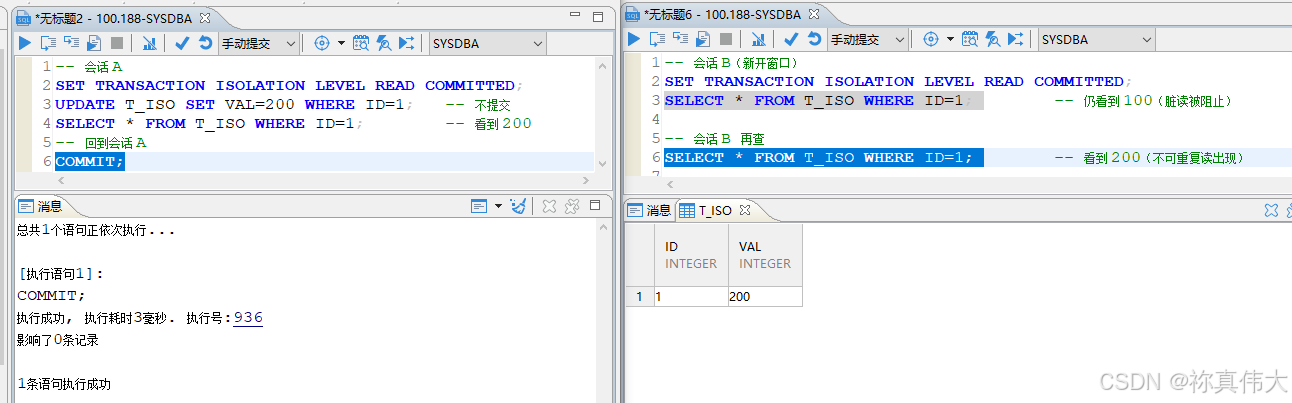Click the execute-file icon in the 无标题6 toolbar
Viewport: 1292px width, 403px height.
[x=703, y=39]
